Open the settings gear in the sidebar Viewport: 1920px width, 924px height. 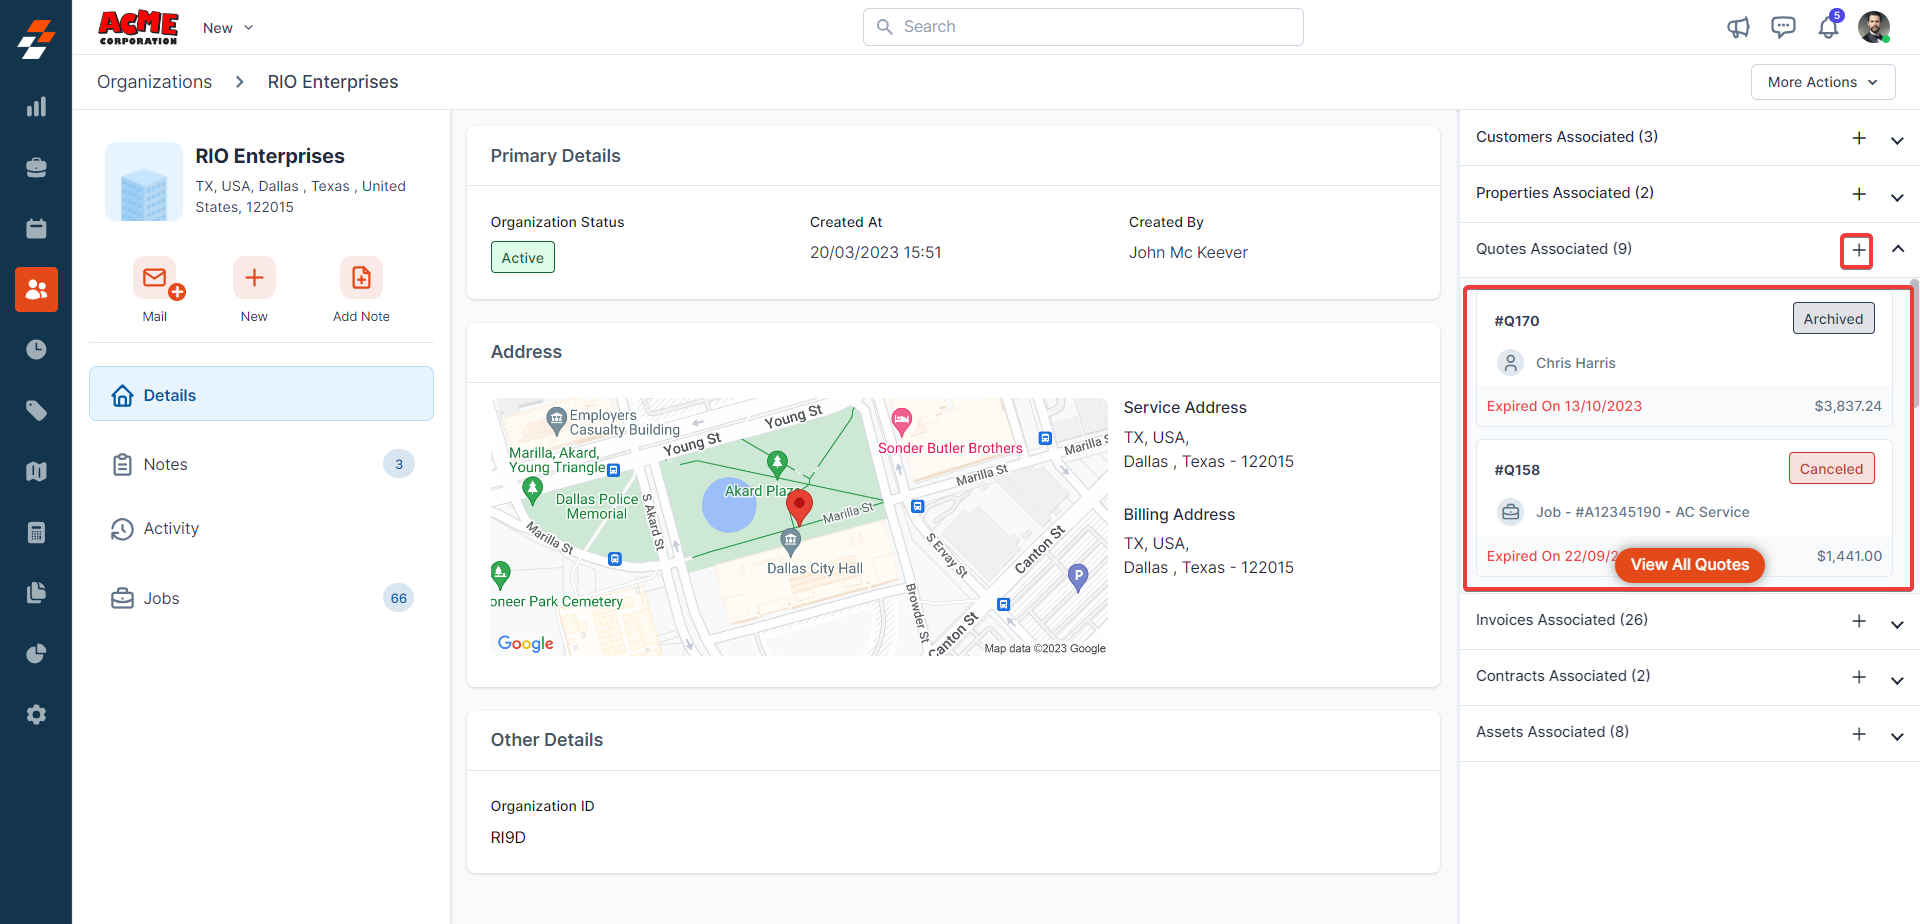click(36, 715)
